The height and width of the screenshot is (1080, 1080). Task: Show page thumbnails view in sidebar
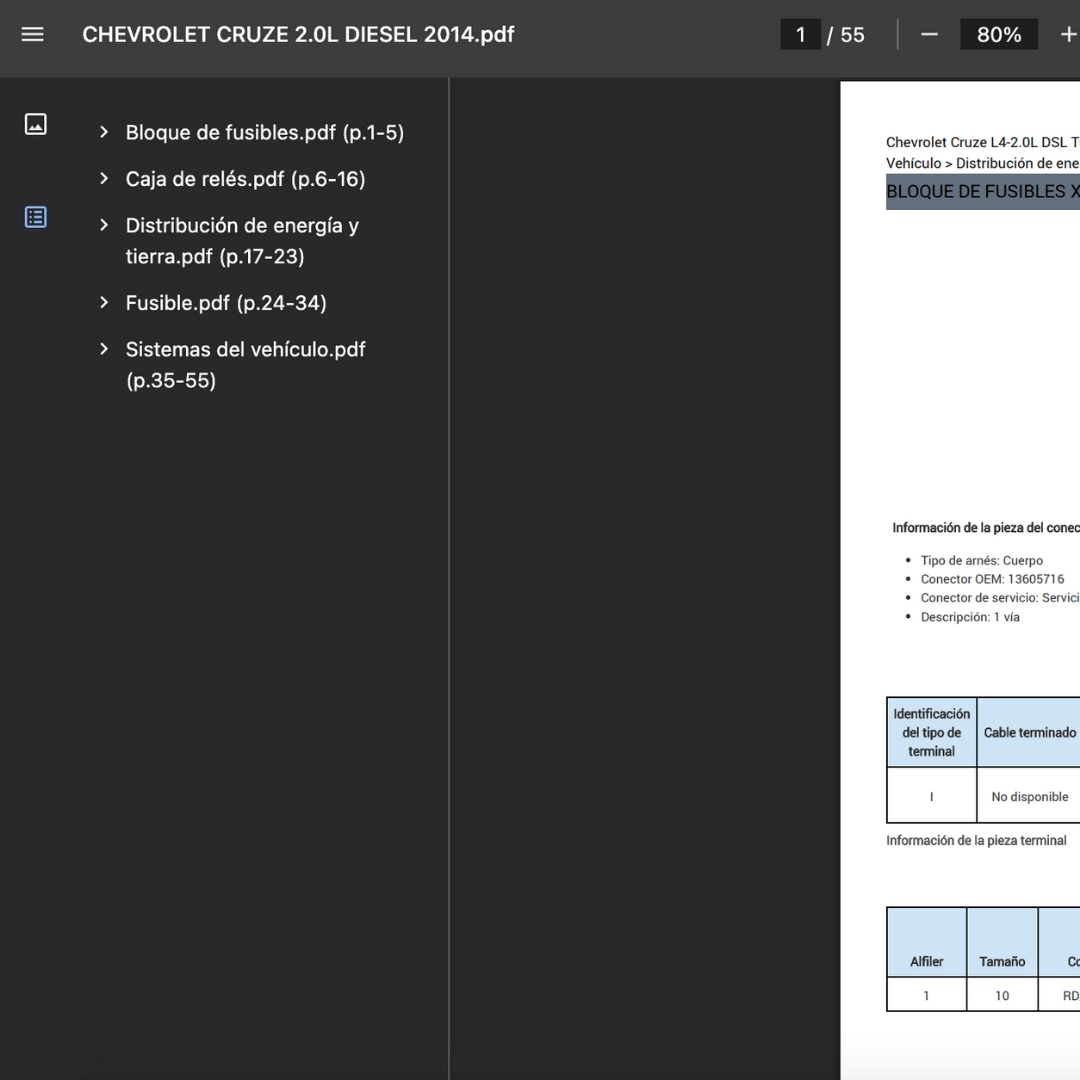(36, 124)
